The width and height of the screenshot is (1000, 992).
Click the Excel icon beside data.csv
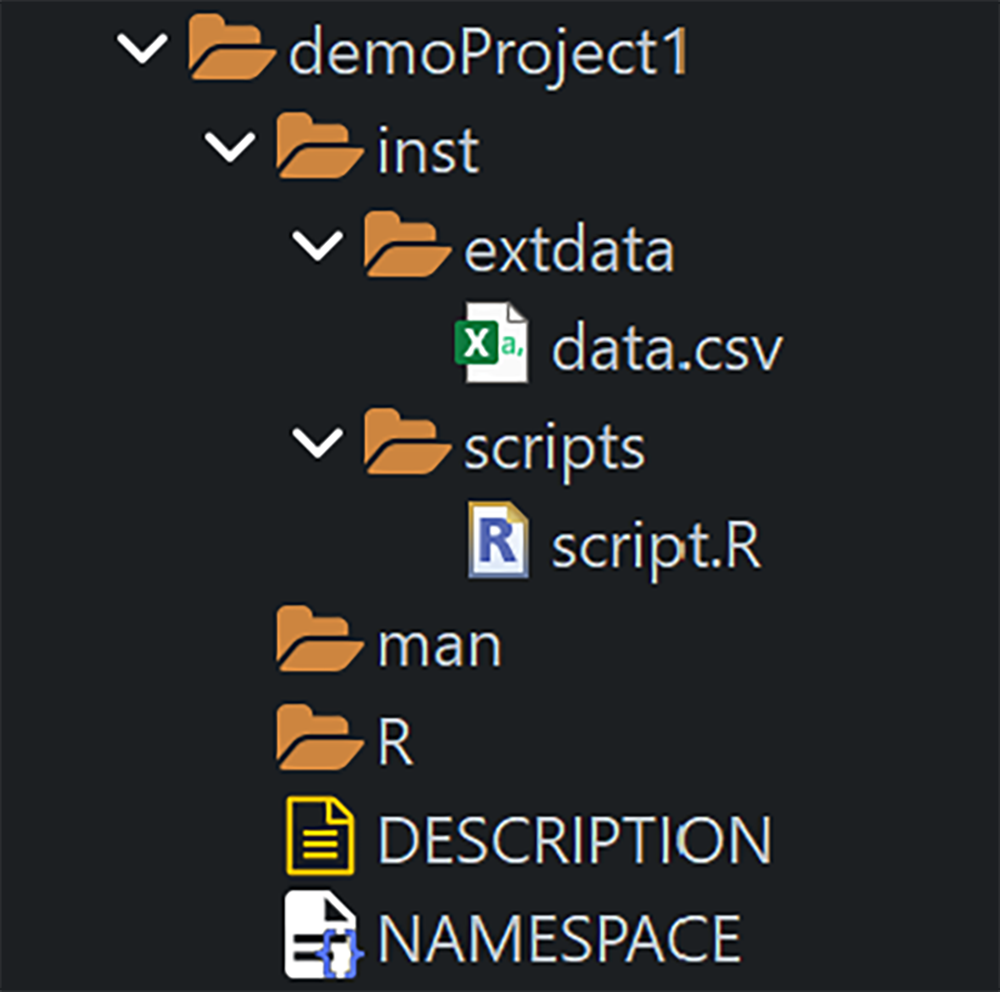(x=490, y=344)
